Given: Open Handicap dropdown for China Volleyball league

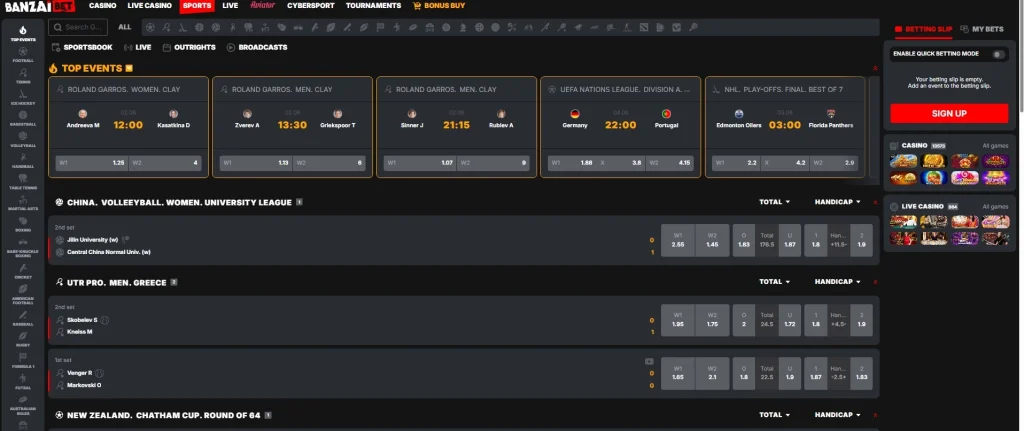Looking at the screenshot, I should click(837, 202).
